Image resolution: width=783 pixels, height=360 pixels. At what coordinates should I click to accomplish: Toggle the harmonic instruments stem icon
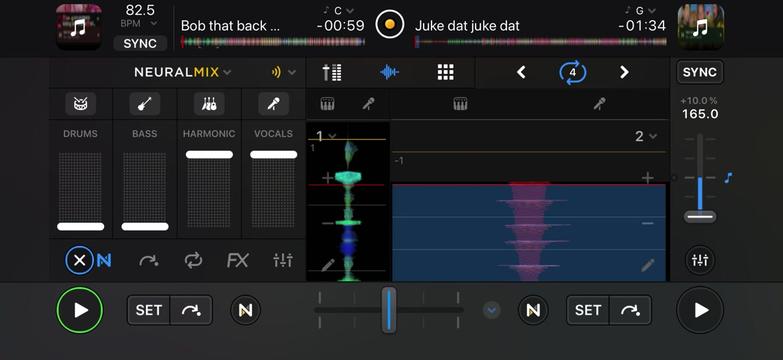tap(209, 104)
